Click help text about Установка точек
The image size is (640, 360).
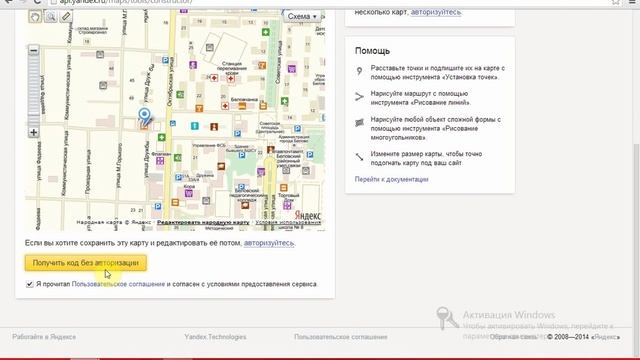point(438,73)
